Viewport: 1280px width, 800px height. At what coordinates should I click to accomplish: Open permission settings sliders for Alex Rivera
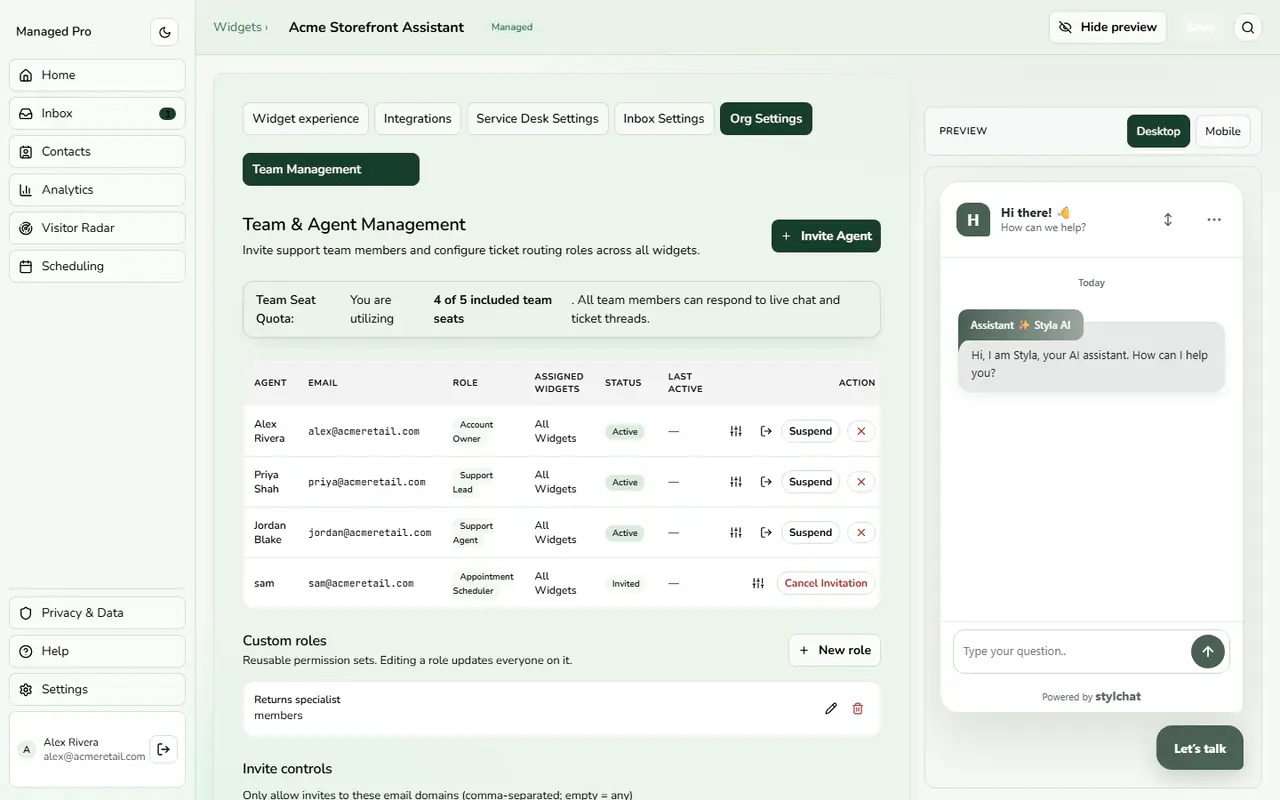[736, 431]
